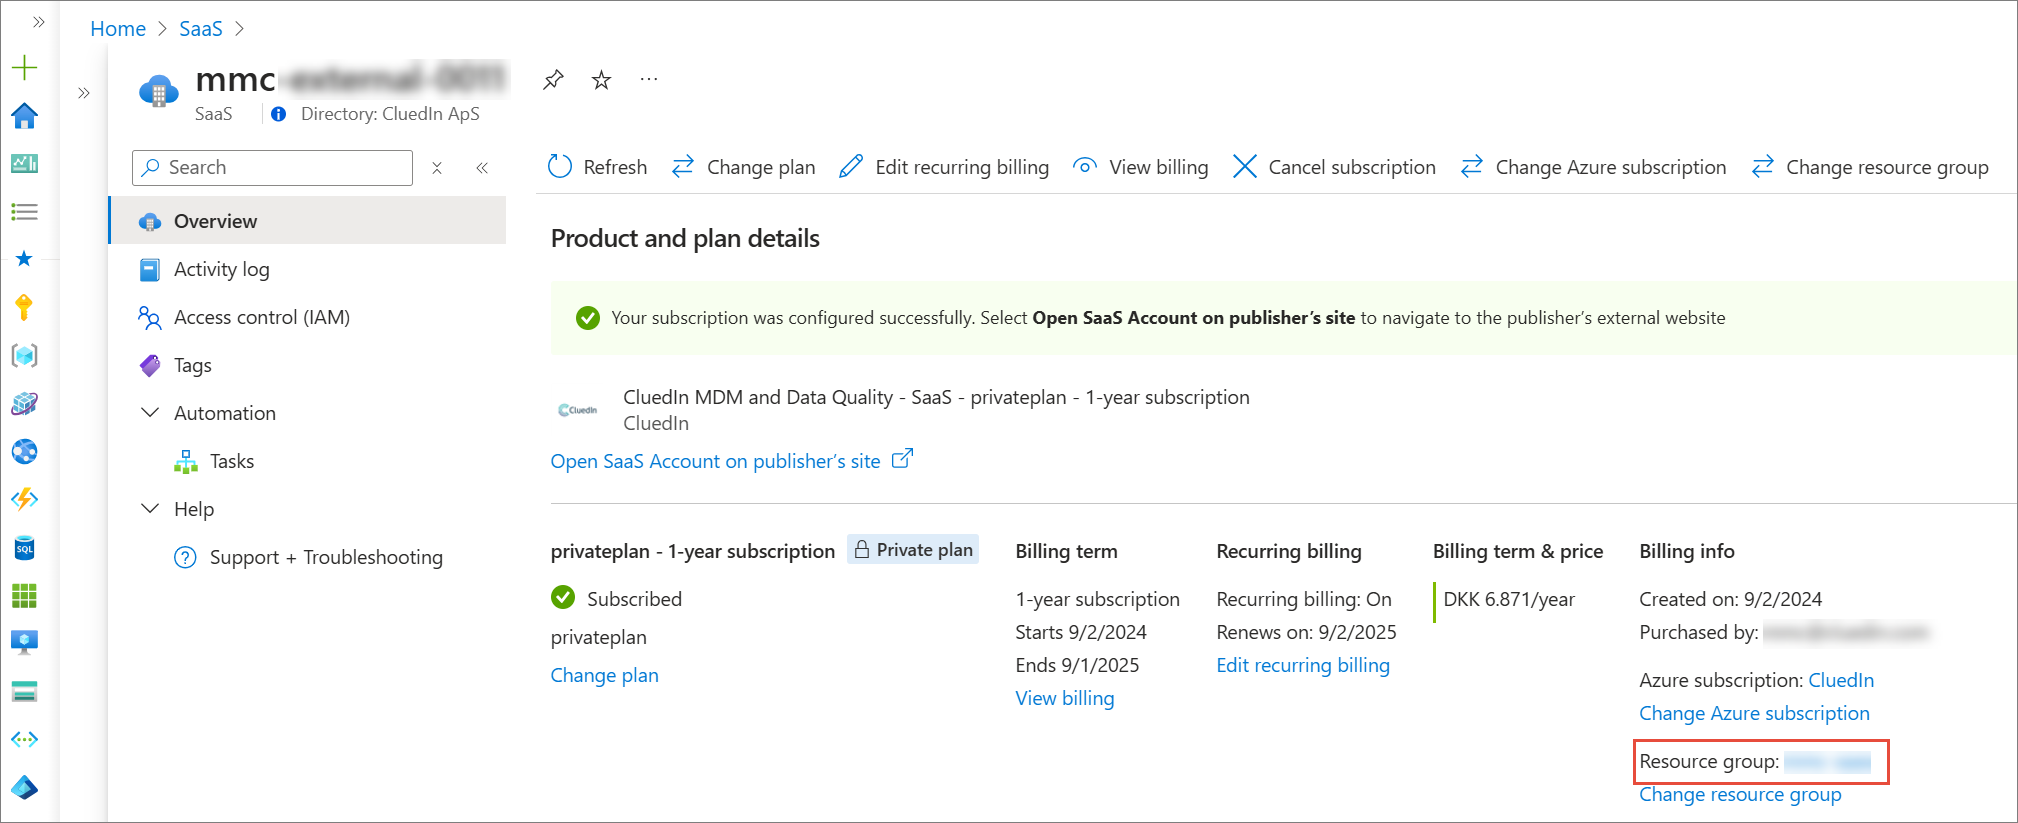Screen dimensions: 2018x823
Task: Click the Private plan badge
Action: click(913, 549)
